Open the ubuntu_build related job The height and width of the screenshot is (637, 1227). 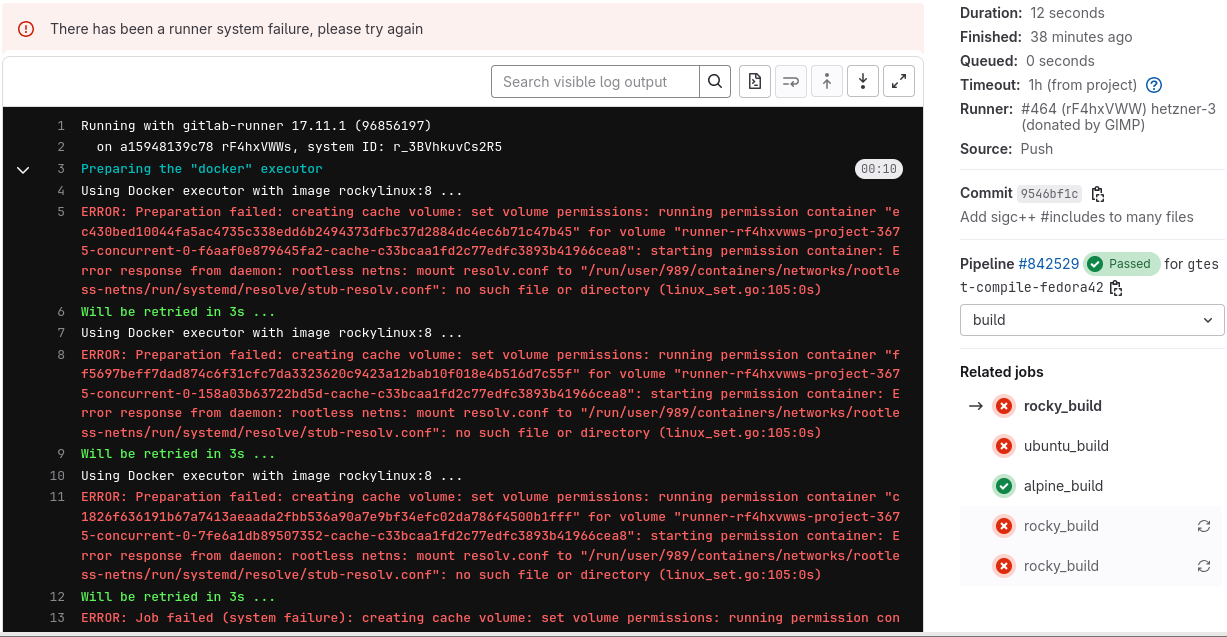(x=1066, y=446)
